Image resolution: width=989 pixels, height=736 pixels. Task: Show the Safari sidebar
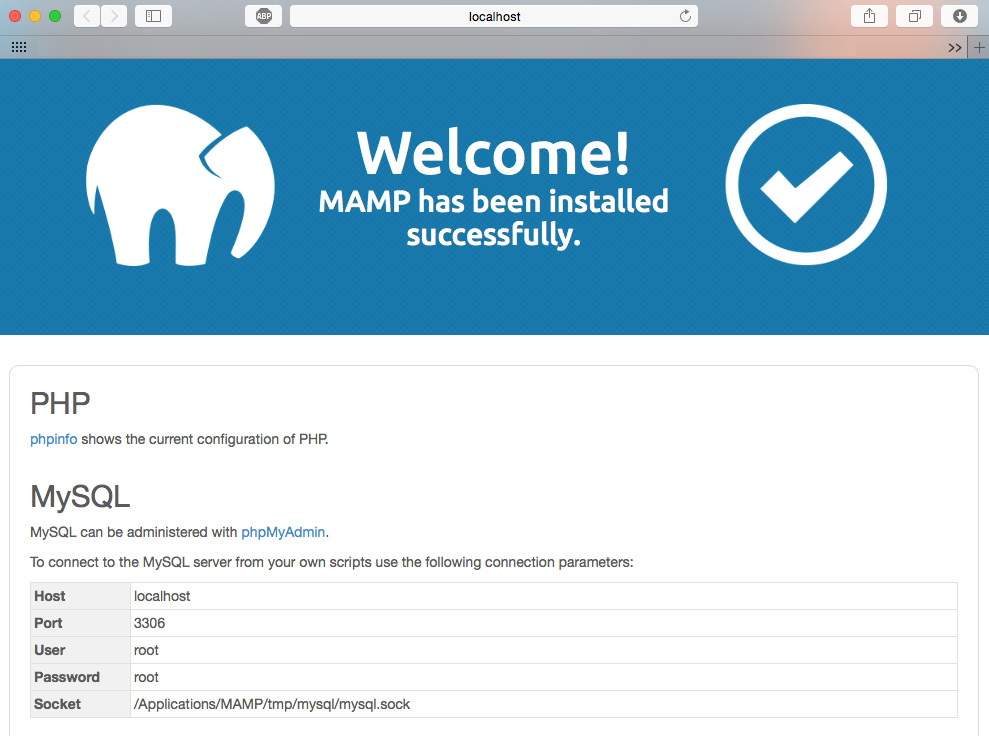coord(153,16)
